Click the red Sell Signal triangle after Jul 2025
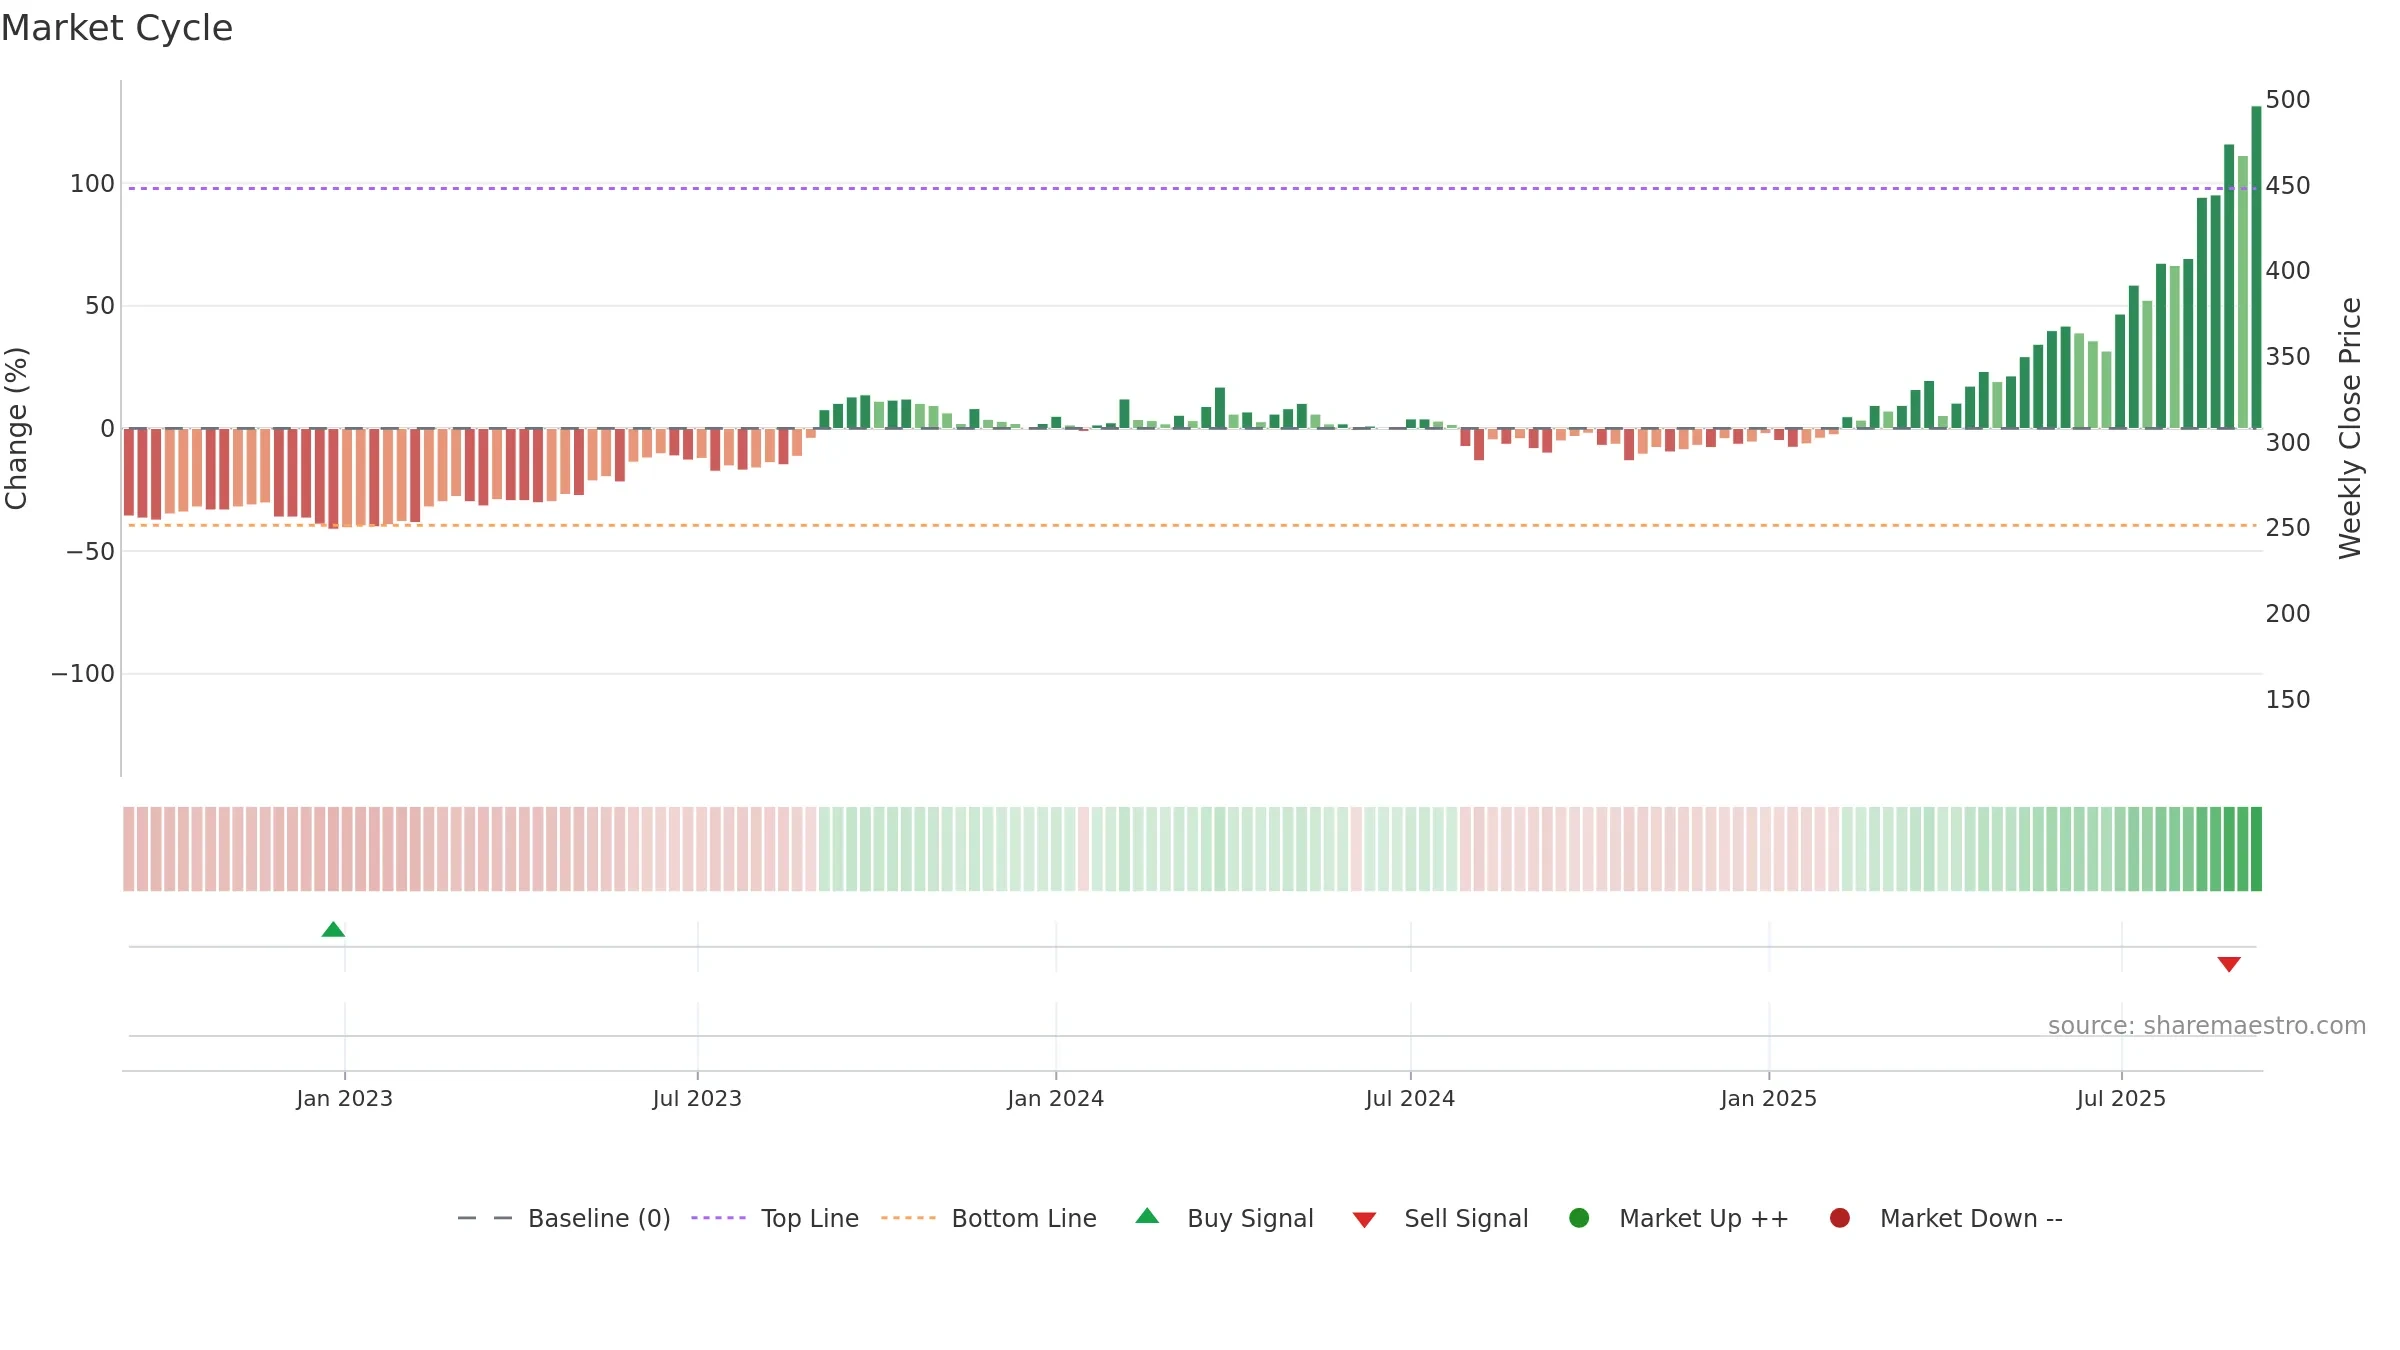 2229,964
